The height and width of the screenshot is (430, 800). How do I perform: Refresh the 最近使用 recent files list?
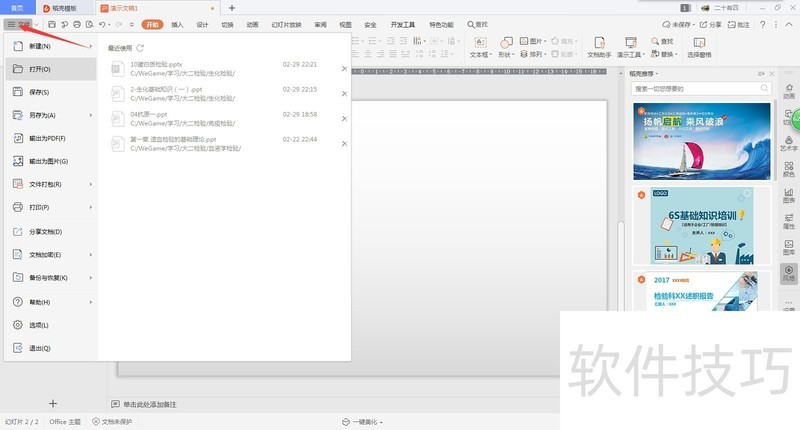click(x=140, y=48)
